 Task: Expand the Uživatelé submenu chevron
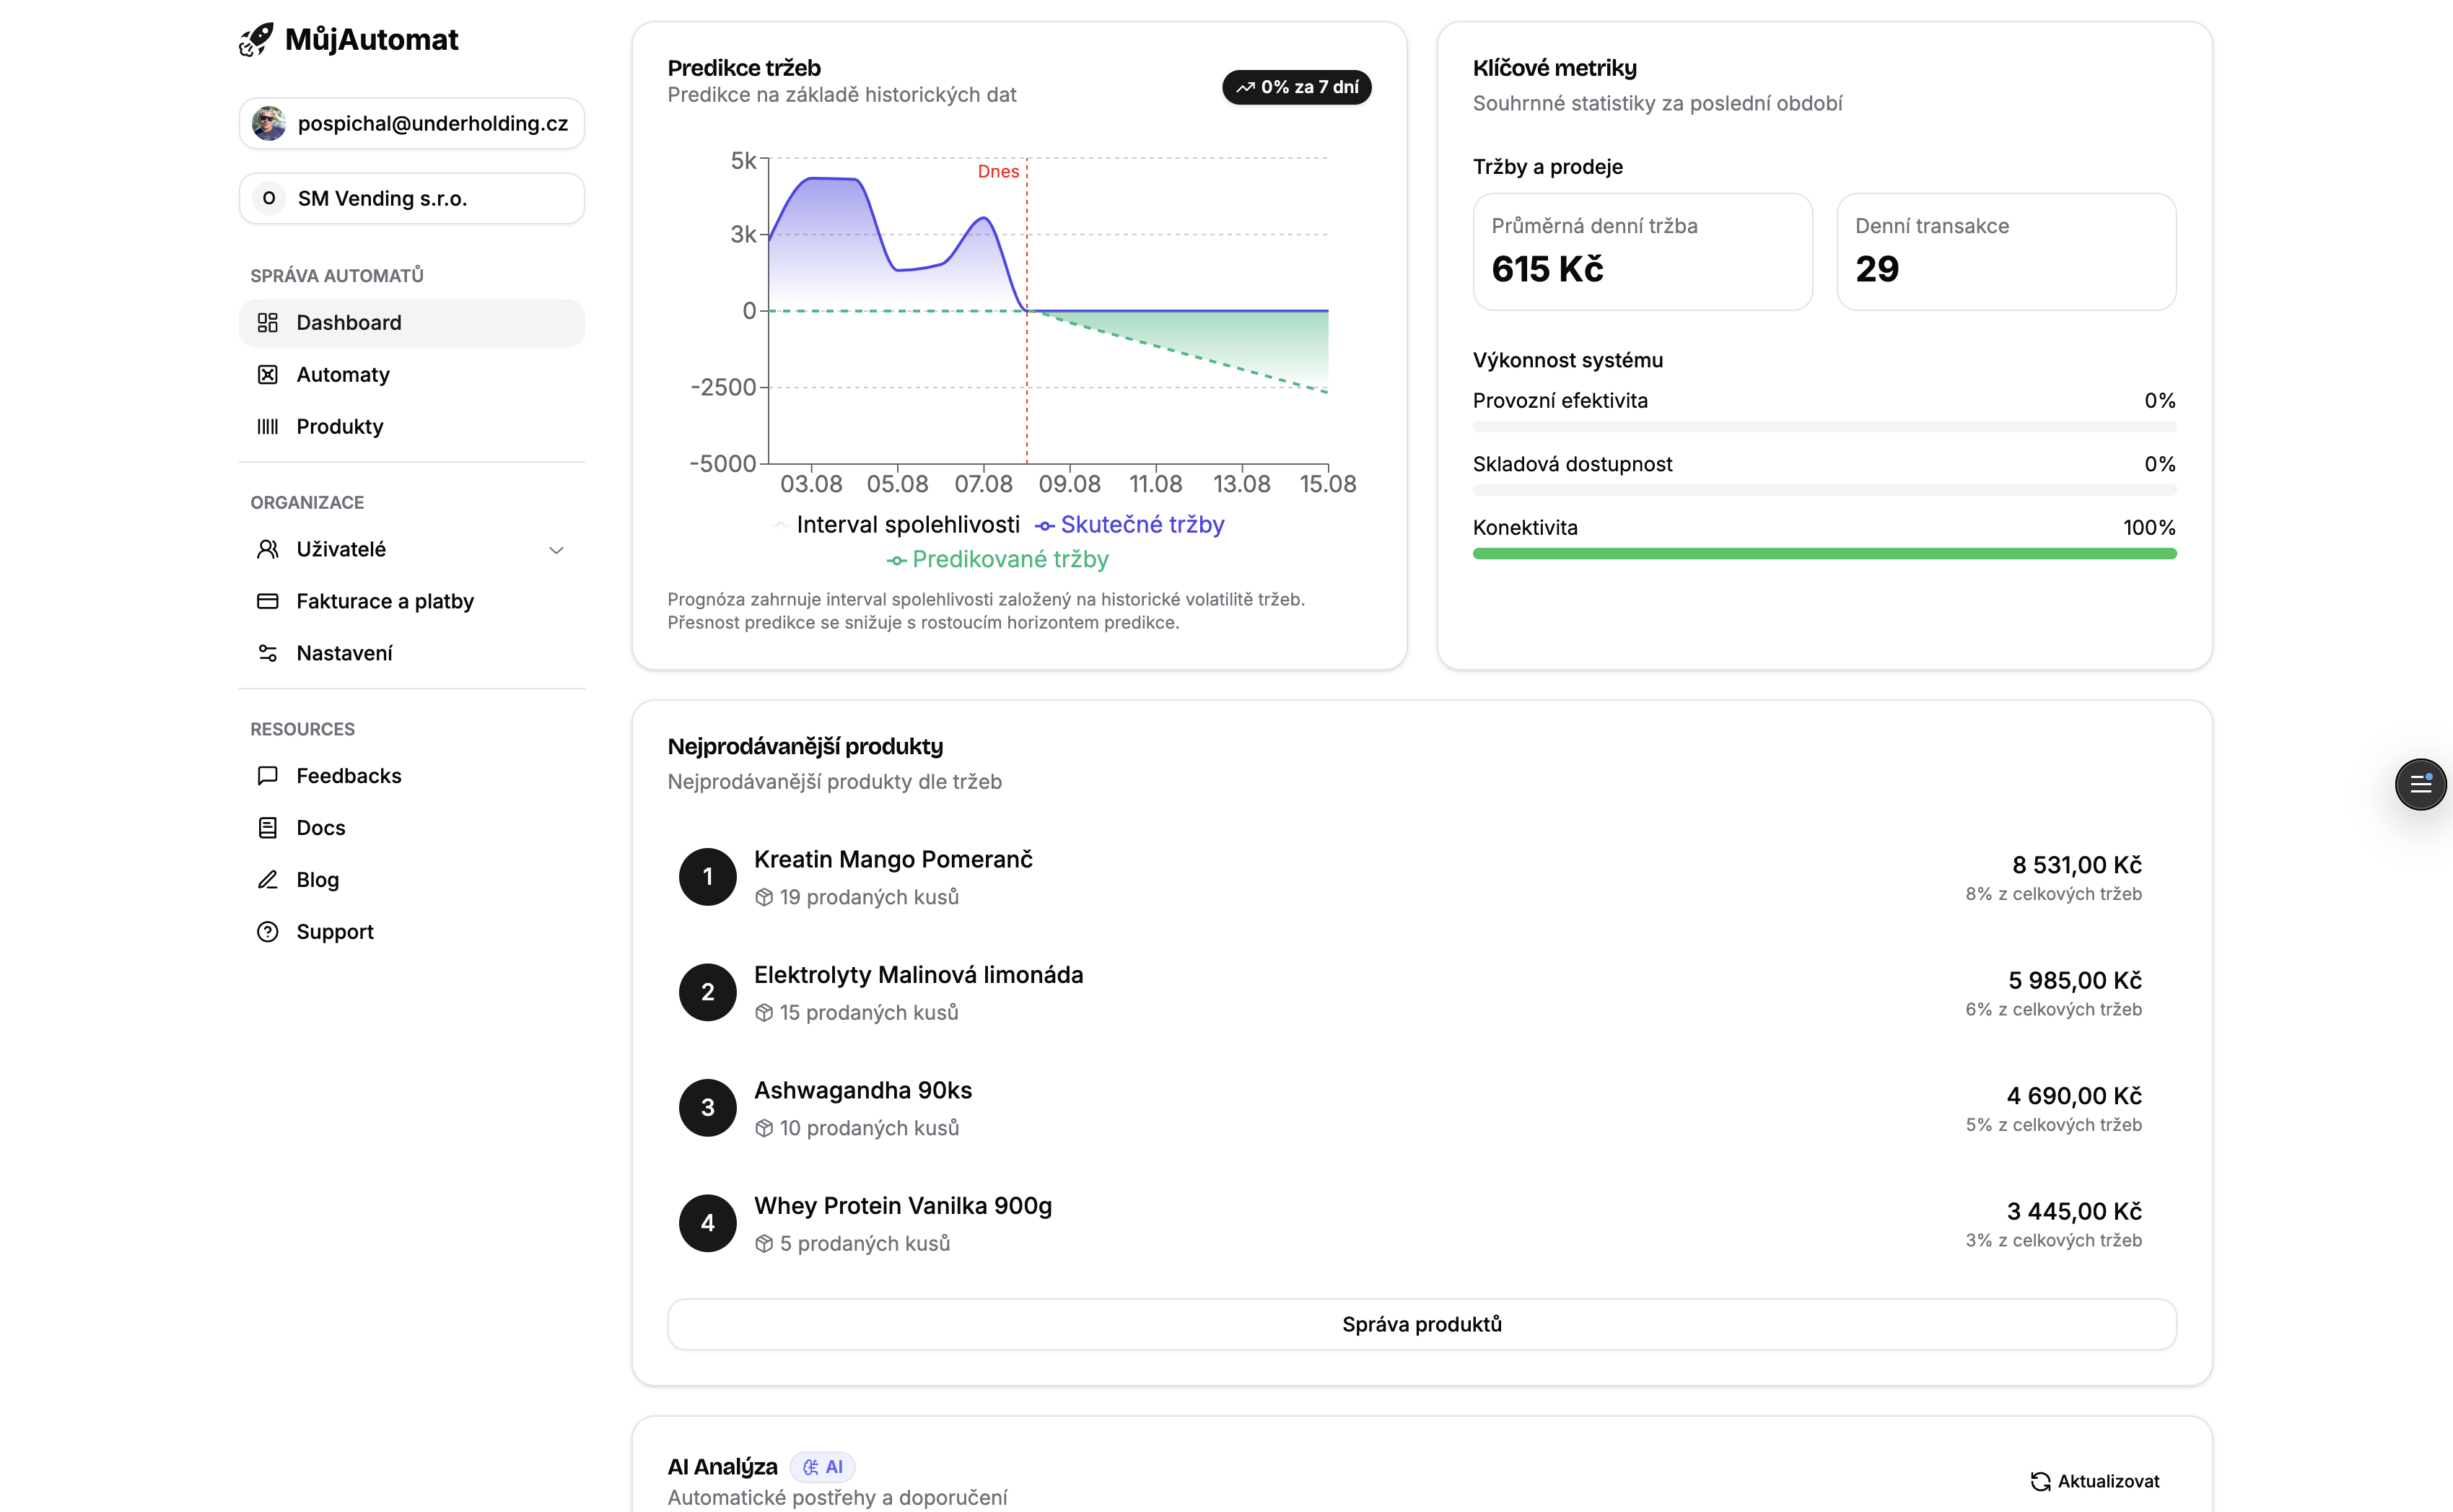(556, 550)
